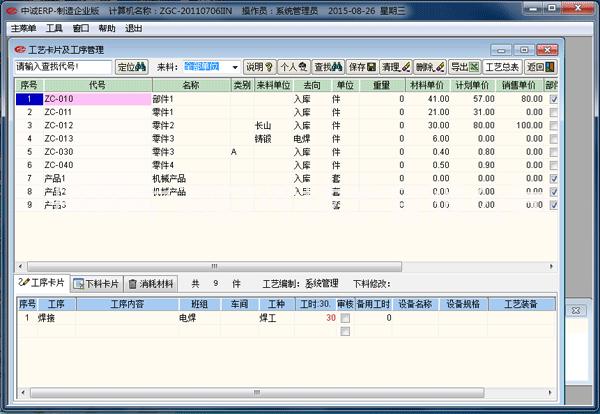Click the 工序内容 column header
The width and height of the screenshot is (600, 414).
(x=127, y=304)
